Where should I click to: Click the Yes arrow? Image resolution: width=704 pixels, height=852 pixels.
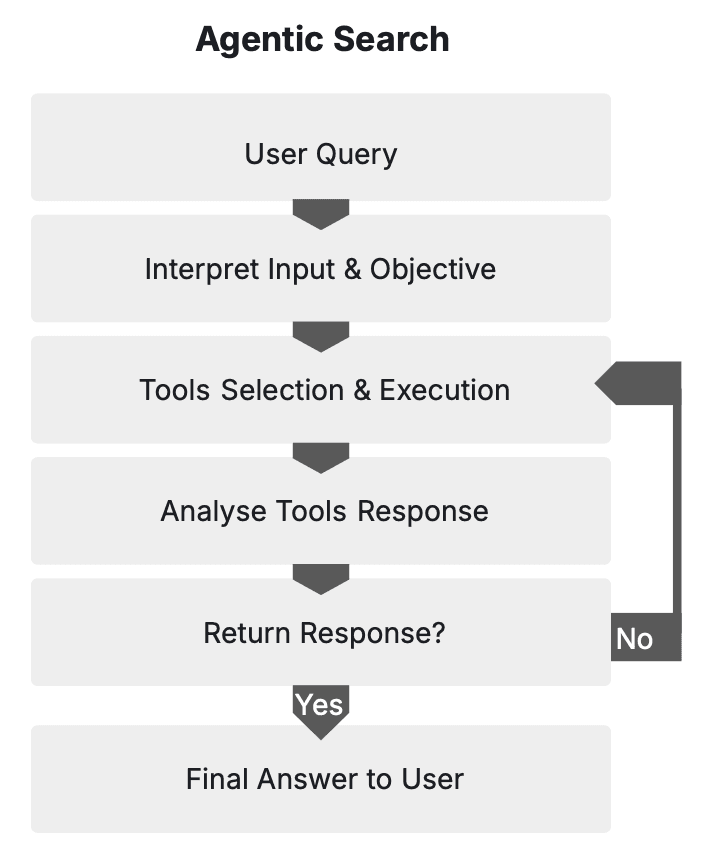pyautogui.click(x=320, y=710)
